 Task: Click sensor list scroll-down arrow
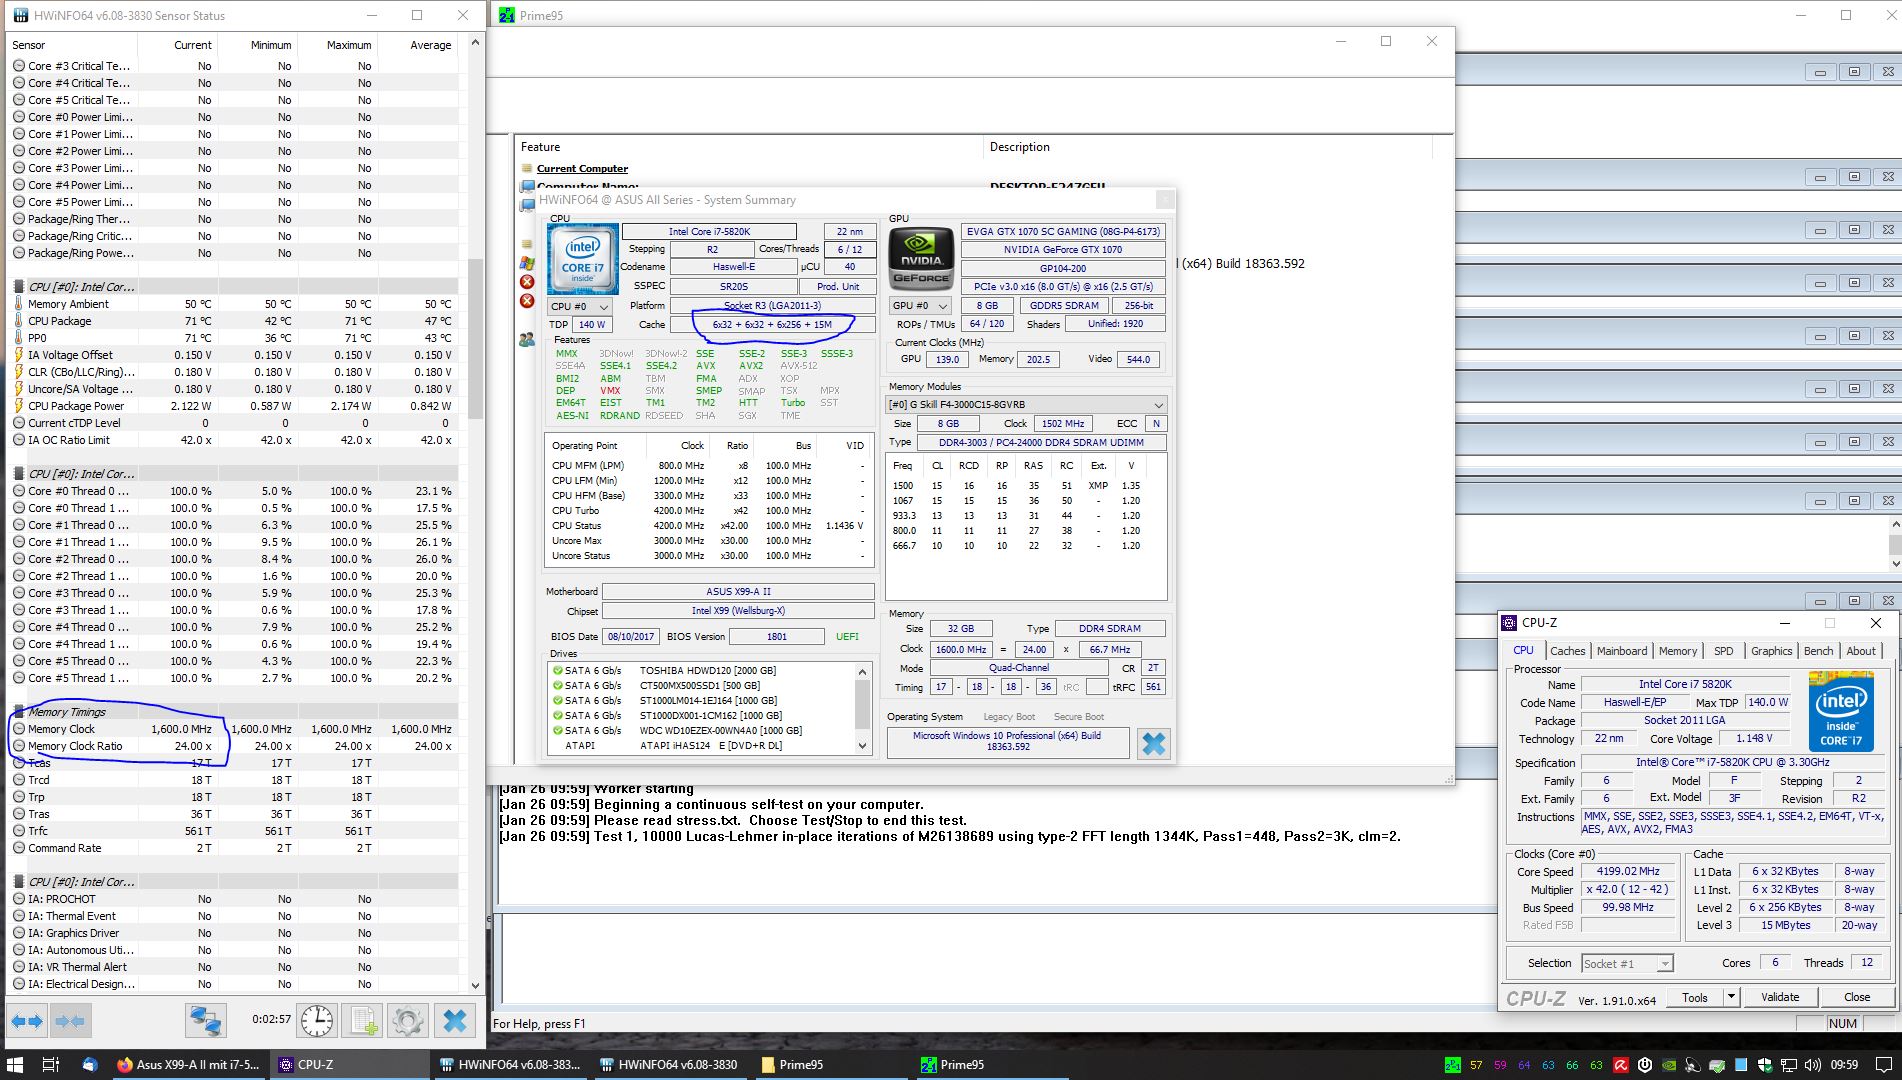point(475,985)
